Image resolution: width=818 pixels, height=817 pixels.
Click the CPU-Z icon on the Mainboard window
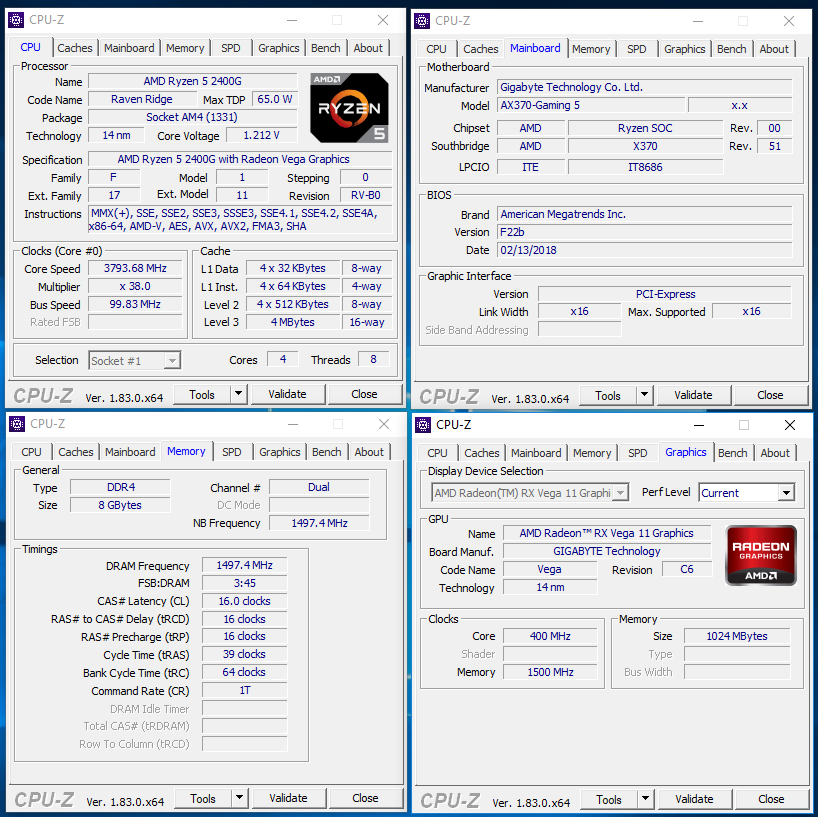pyautogui.click(x=421, y=20)
